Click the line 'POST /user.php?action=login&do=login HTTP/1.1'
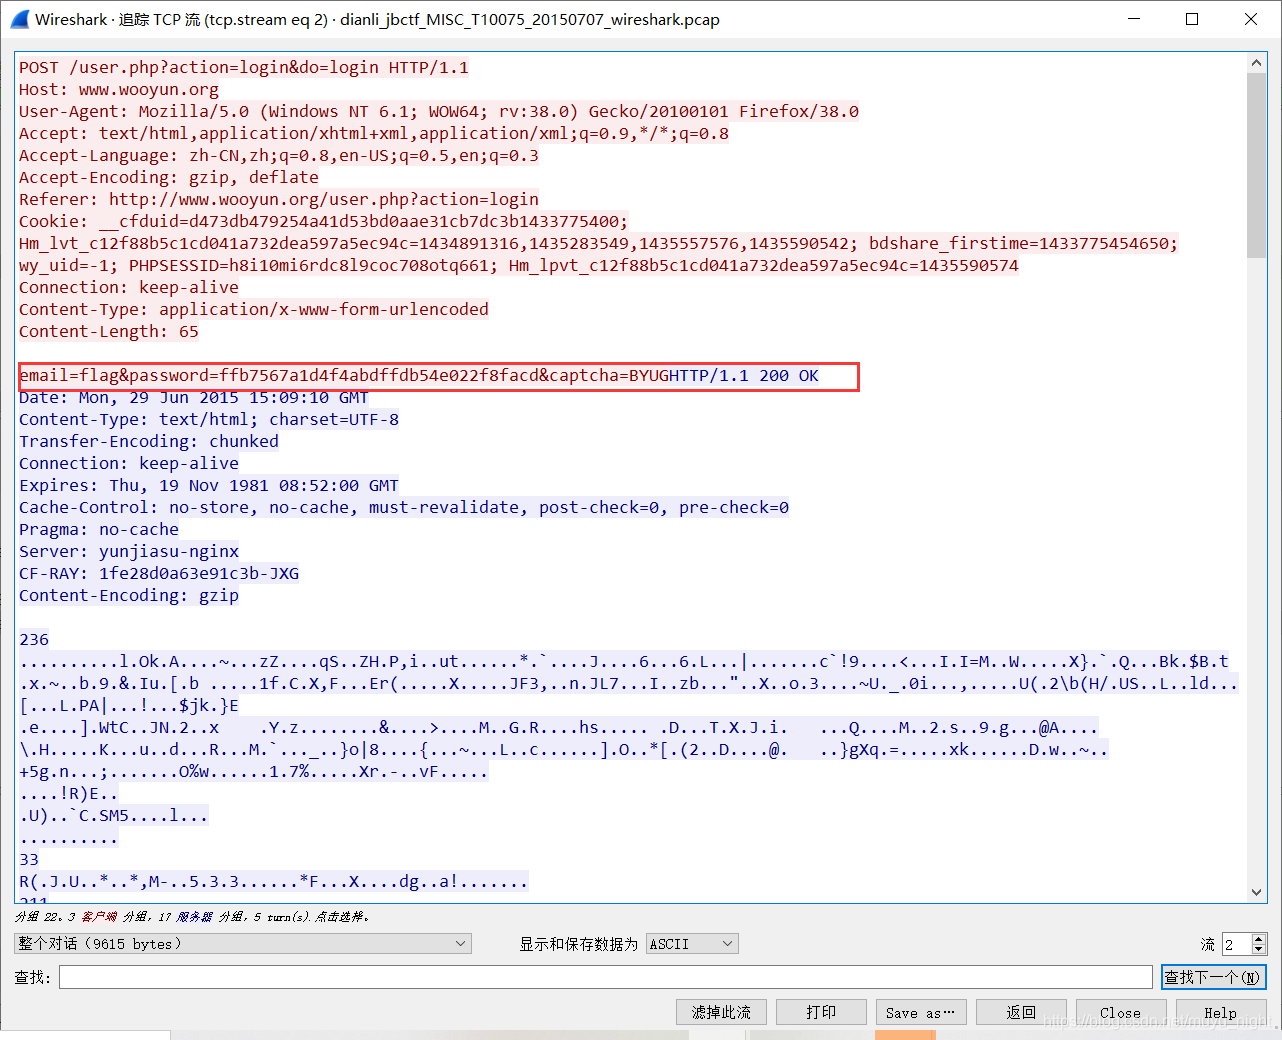 244,67
